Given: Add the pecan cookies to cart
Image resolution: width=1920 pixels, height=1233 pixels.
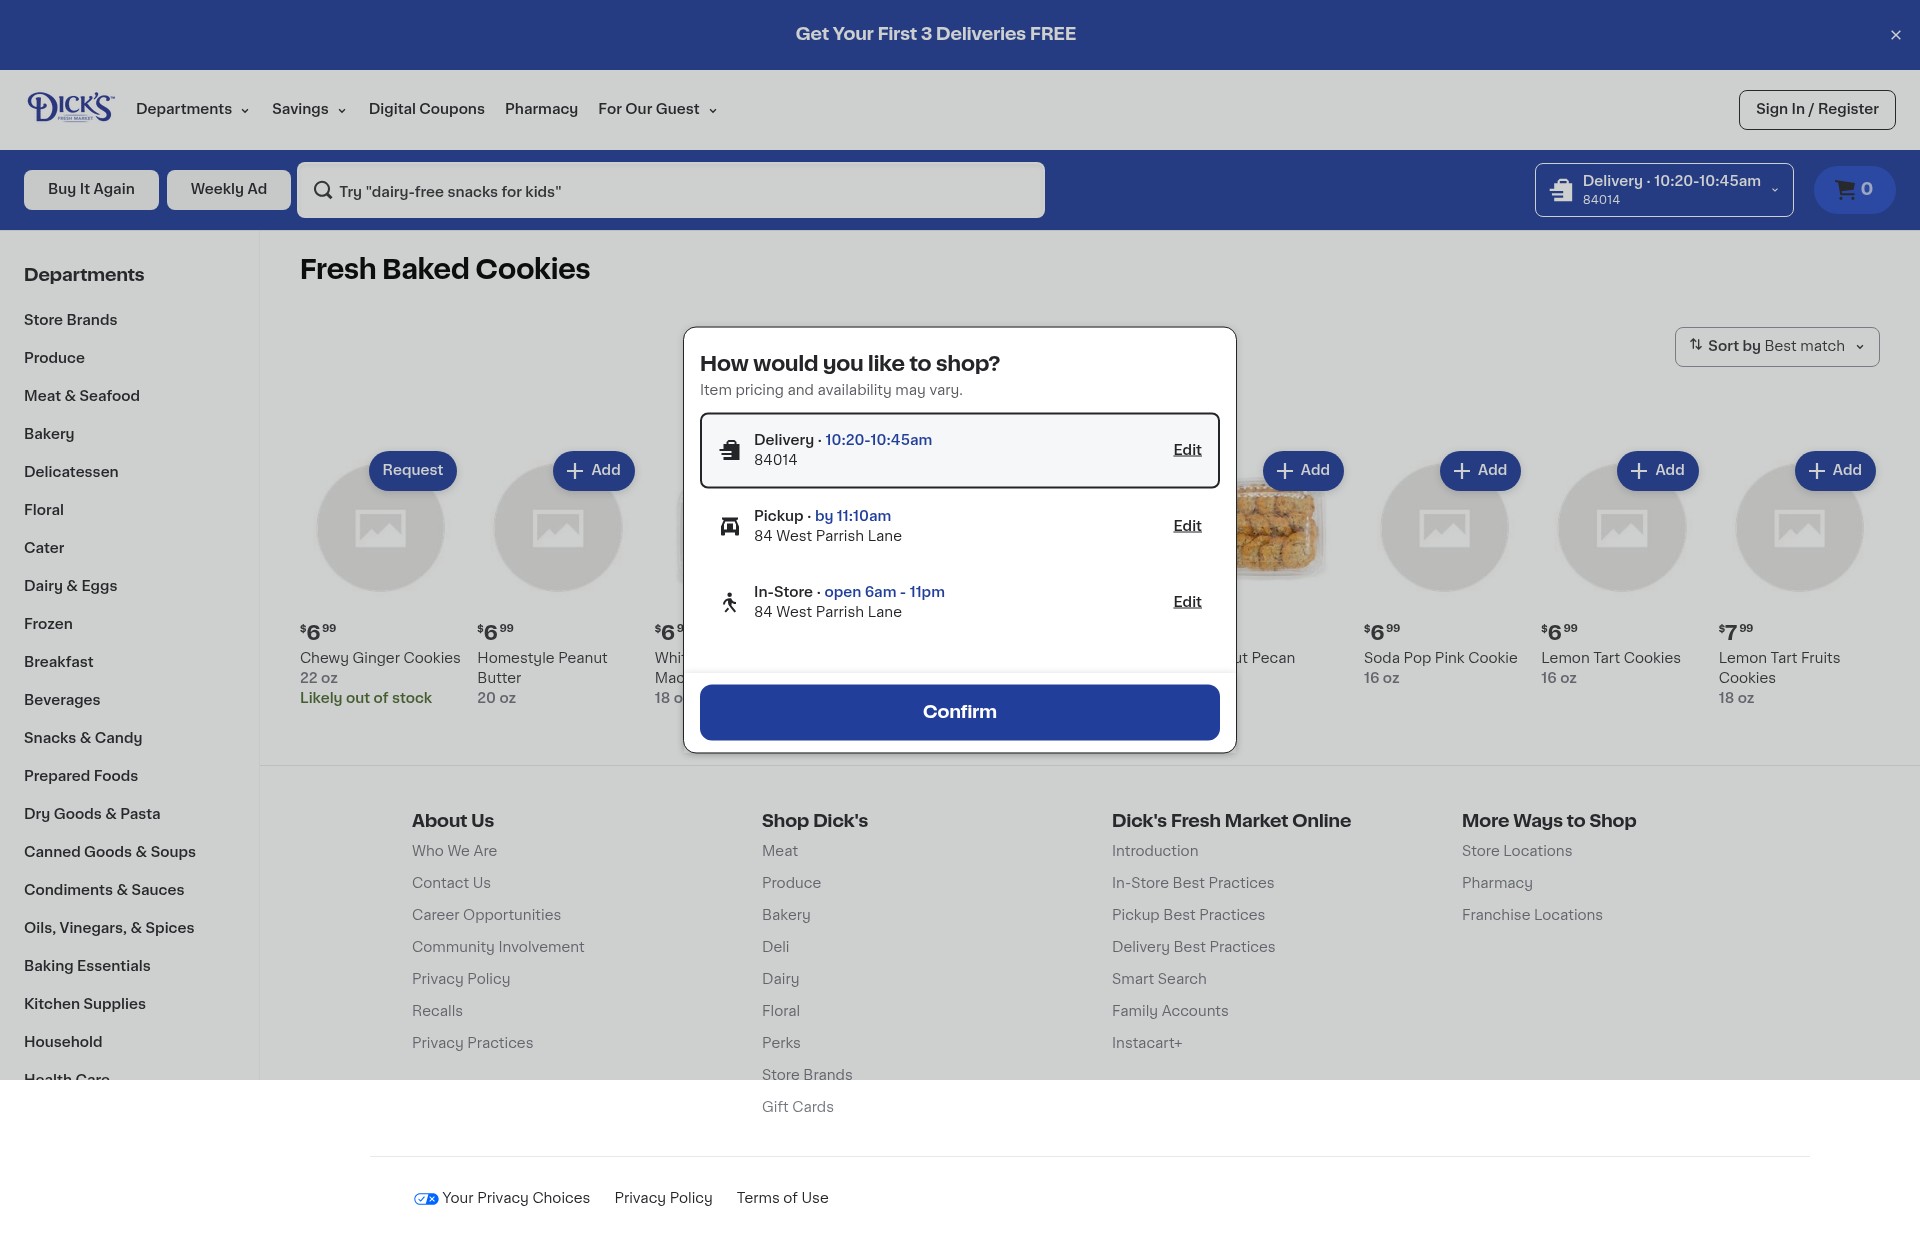Looking at the screenshot, I should pos(1303,470).
